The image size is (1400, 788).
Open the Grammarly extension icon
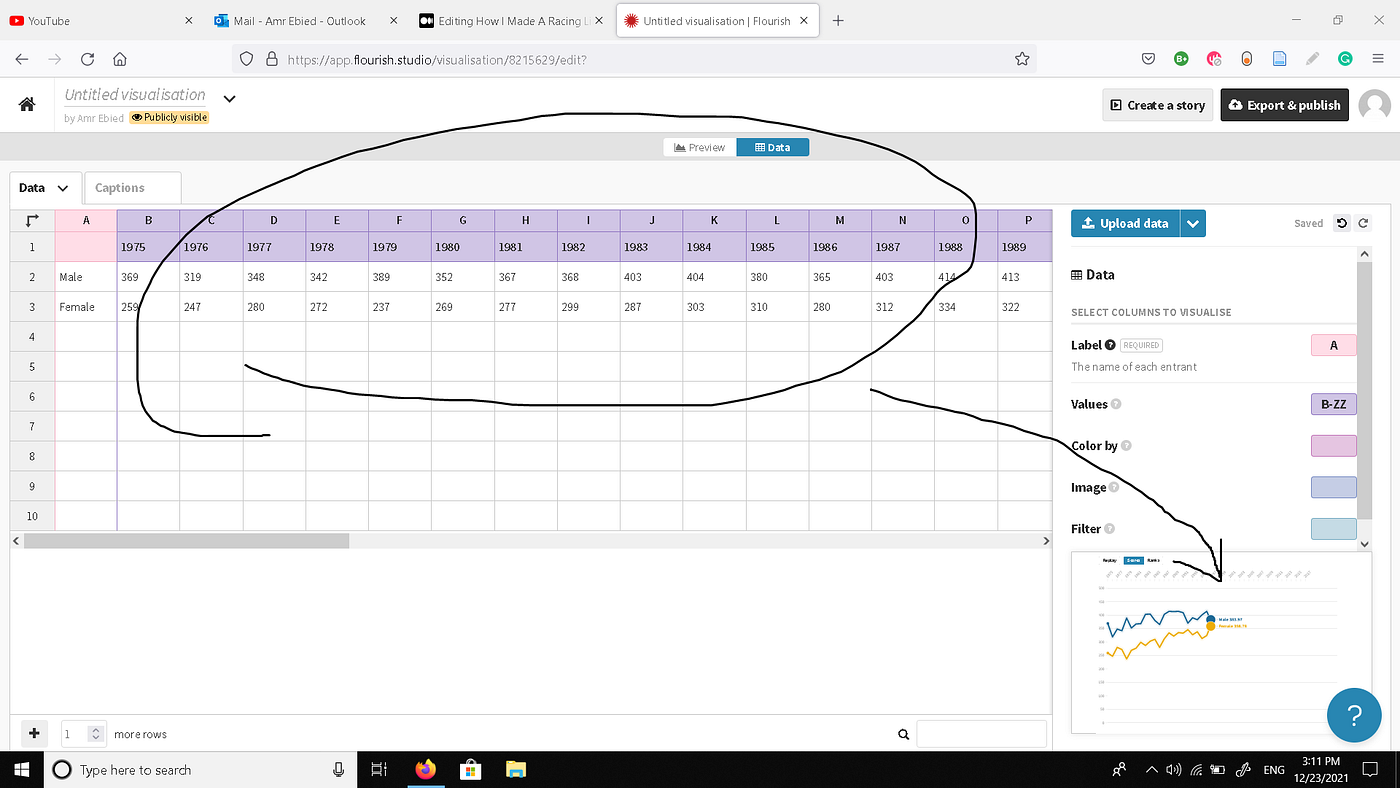(1346, 59)
